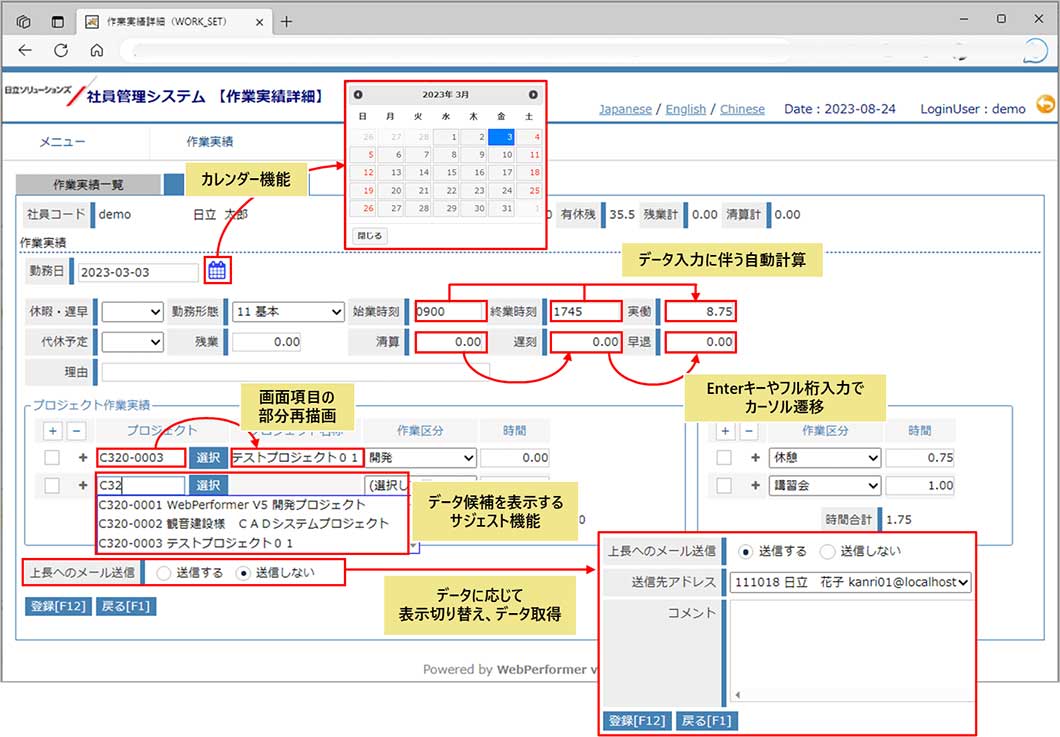1060x737 pixels.
Task: Switch to the 作業実績一覧 tab
Action: (87, 185)
